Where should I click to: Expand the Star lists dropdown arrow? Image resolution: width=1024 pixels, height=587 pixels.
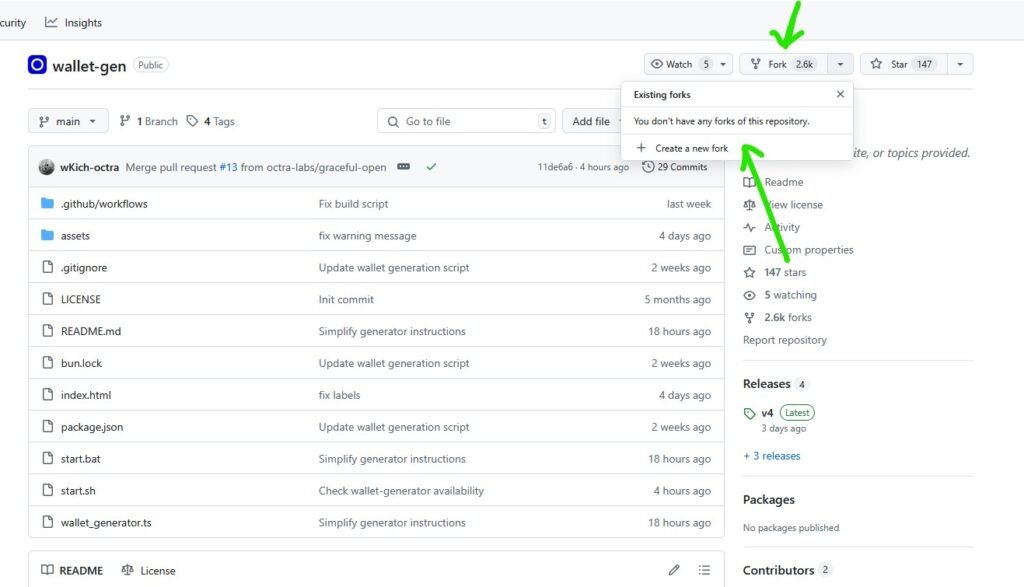960,64
